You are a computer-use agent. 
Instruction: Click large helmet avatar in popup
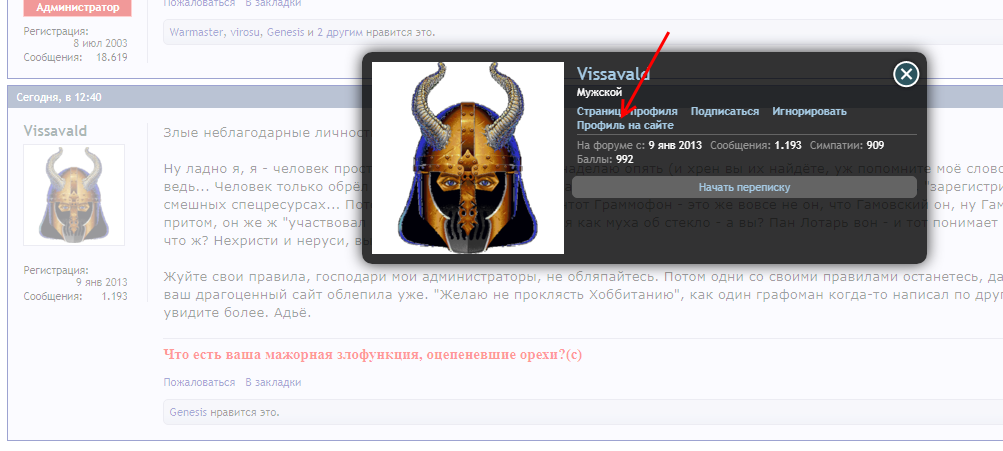pyautogui.click(x=468, y=158)
